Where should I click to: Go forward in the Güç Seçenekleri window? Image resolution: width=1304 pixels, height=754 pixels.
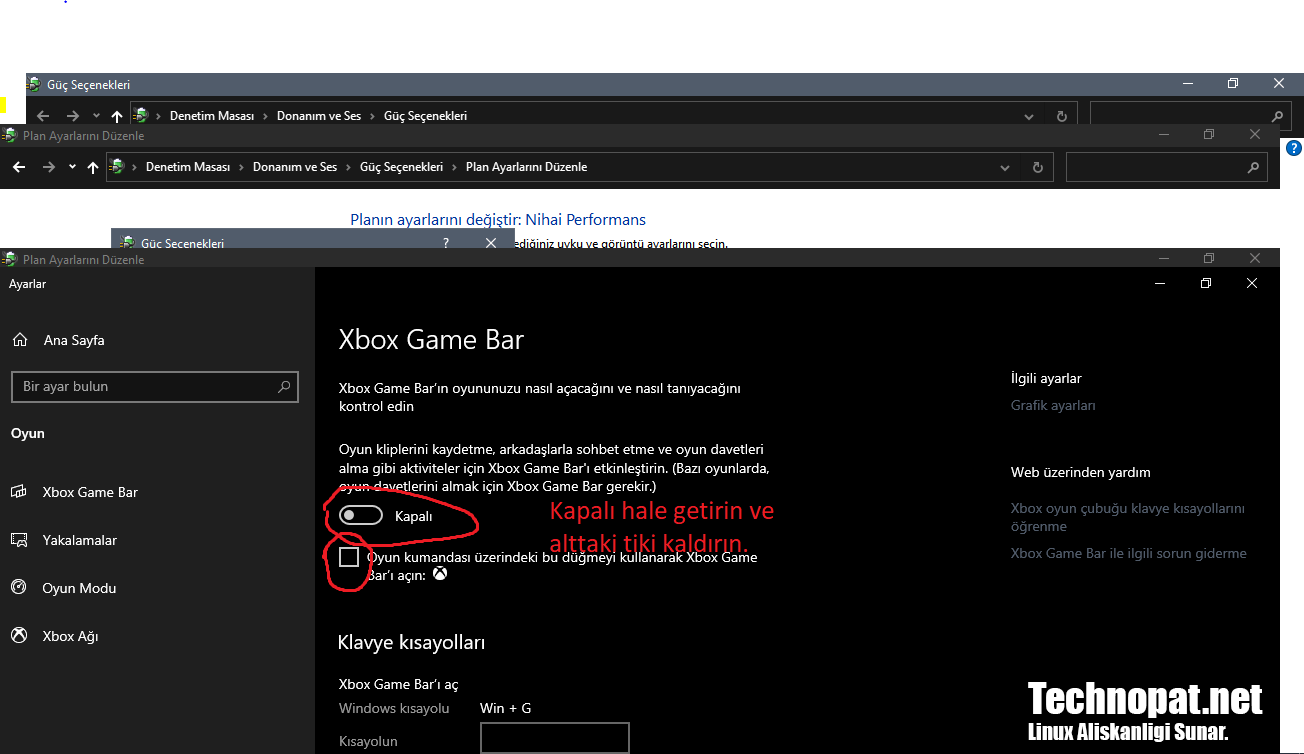point(72,116)
